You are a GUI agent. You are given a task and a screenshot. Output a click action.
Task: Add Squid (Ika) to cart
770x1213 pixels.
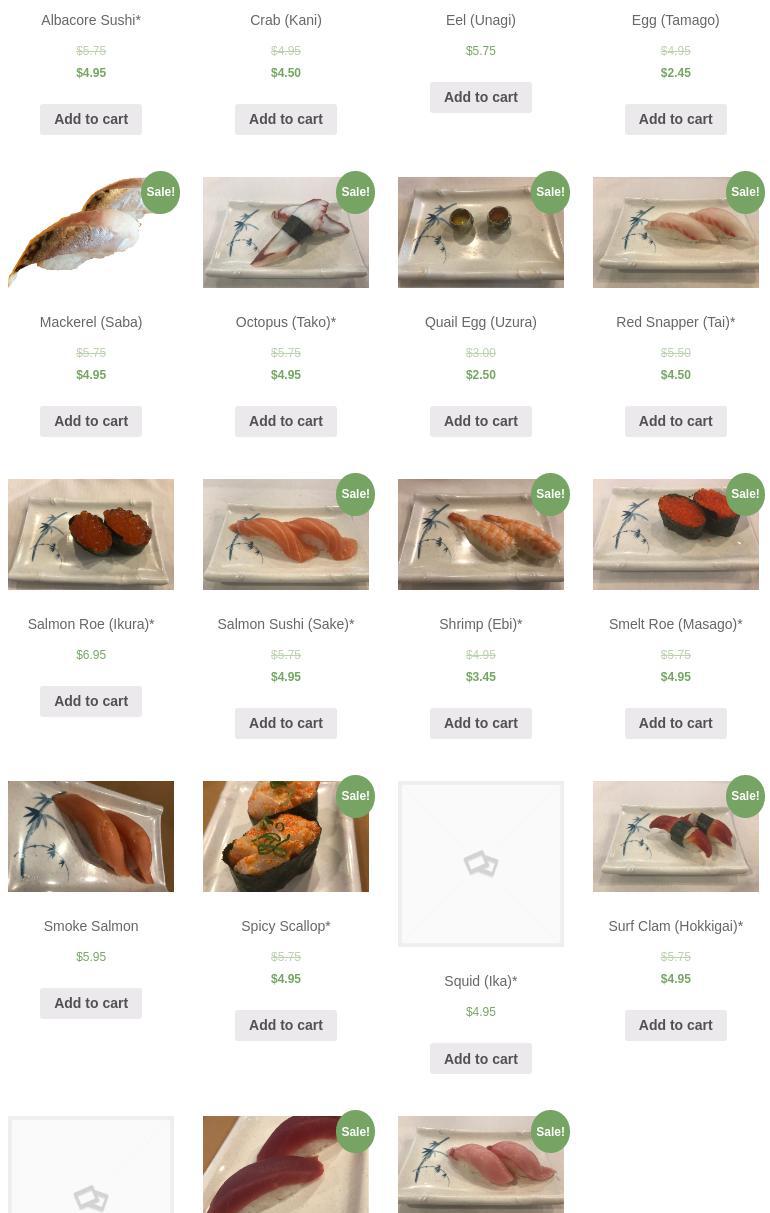pyautogui.click(x=480, y=1058)
